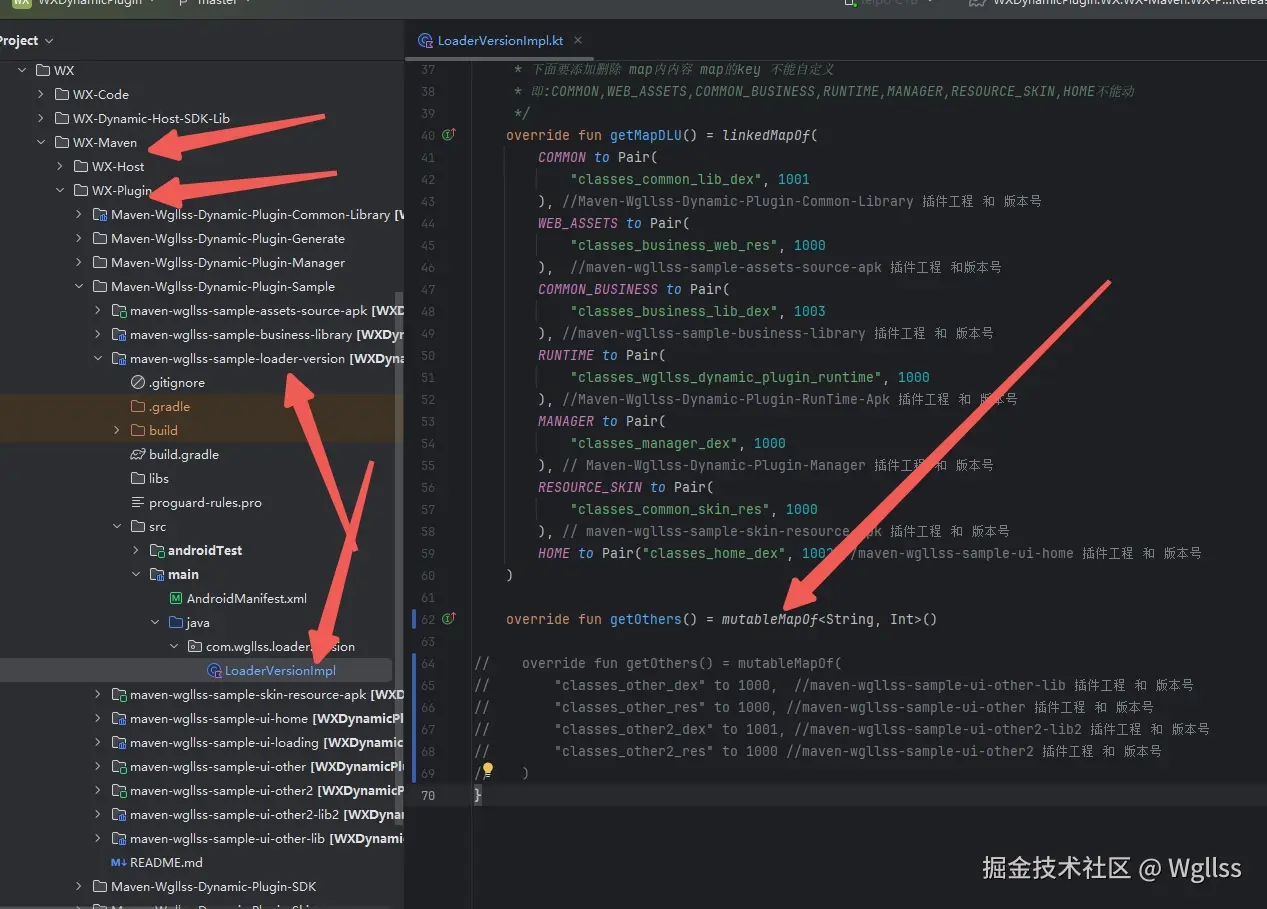Click the "classes_manager_dex" string
This screenshot has height=909, width=1267.
coord(654,443)
